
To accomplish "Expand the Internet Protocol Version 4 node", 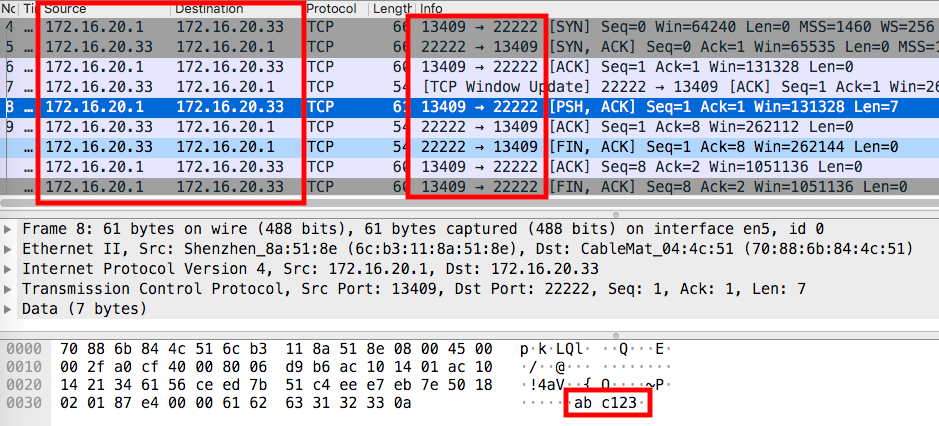I will coord(7,269).
